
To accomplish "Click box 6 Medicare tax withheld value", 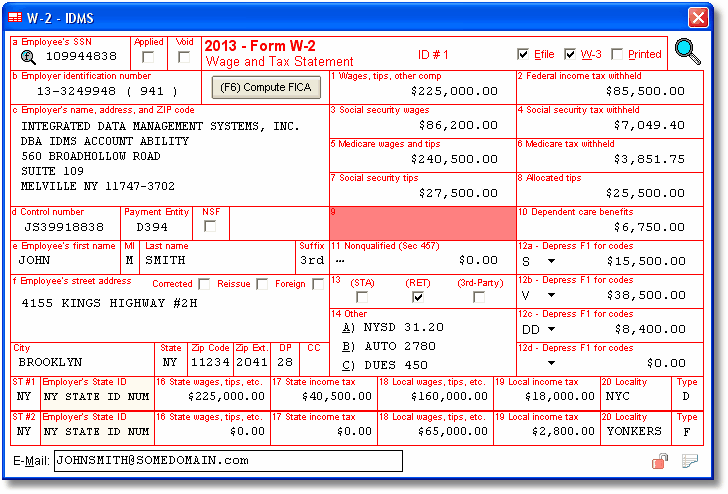I will click(649, 159).
